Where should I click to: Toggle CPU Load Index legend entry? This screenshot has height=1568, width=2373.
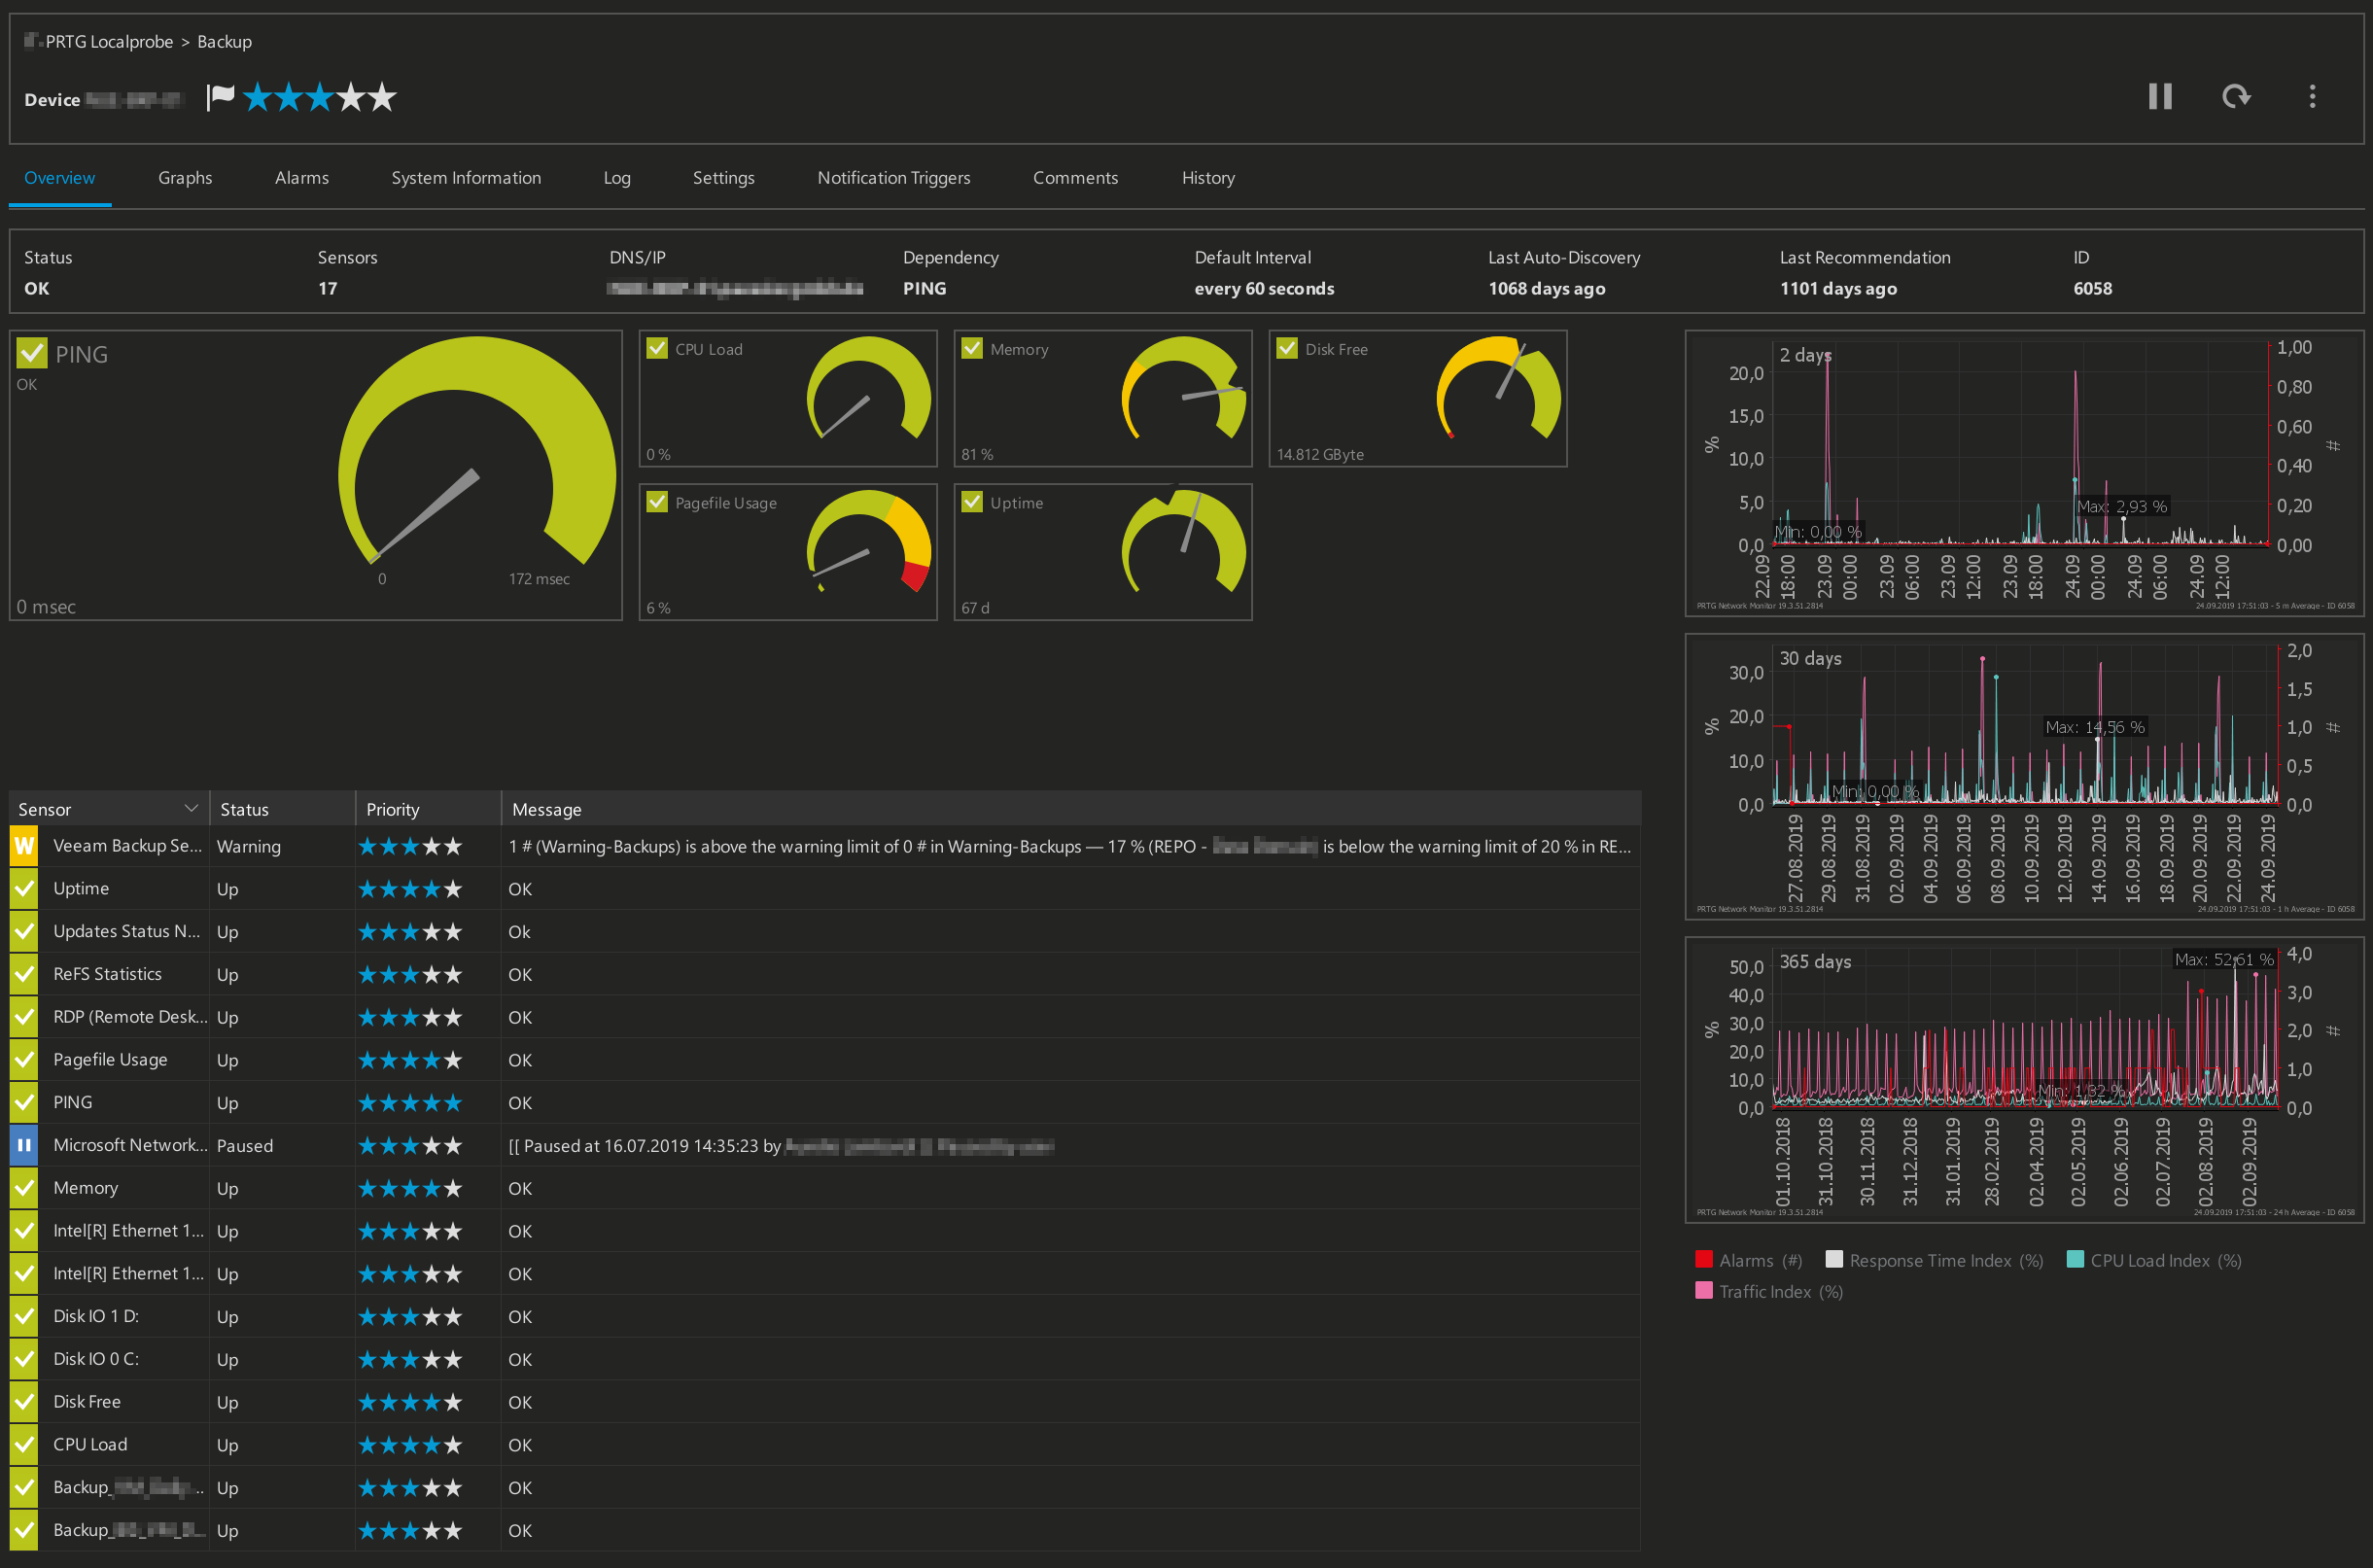coord(2154,1260)
